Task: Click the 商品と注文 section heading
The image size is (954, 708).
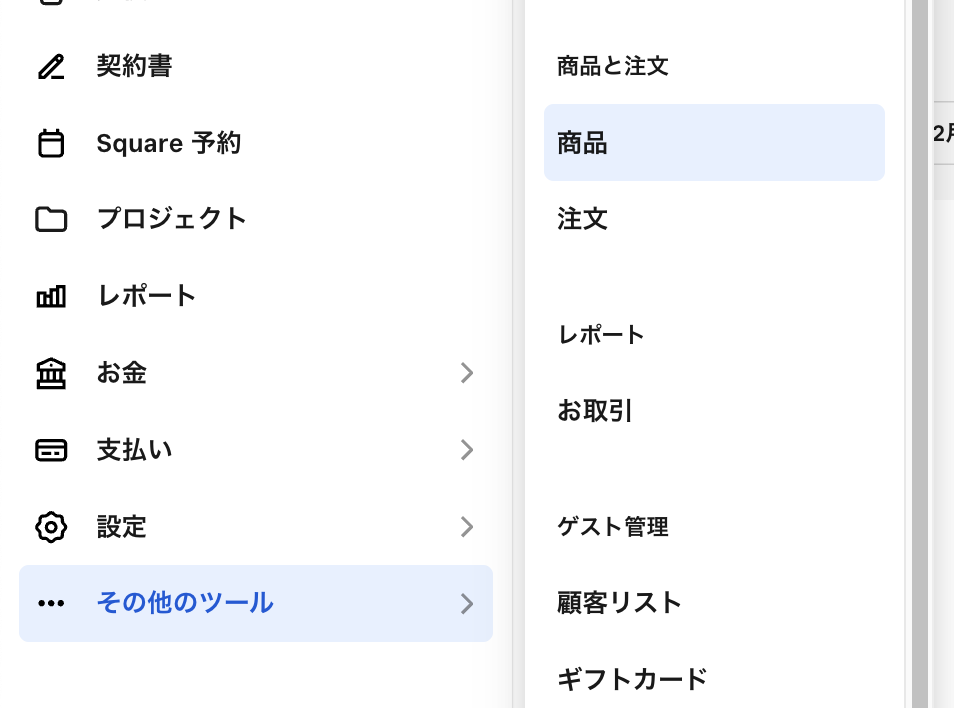Action: pos(613,66)
